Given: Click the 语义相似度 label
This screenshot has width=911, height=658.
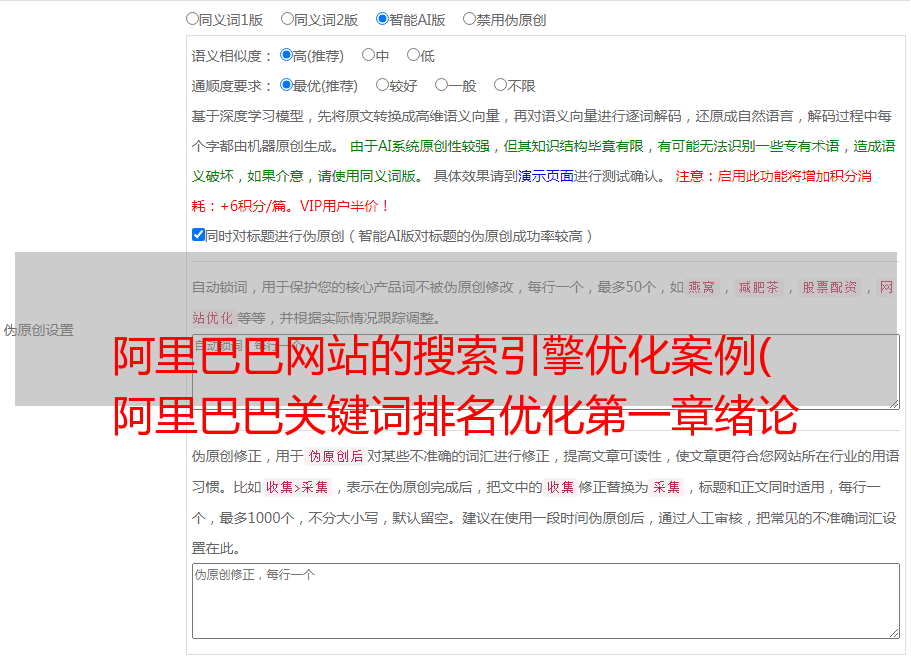Looking at the screenshot, I should [x=232, y=56].
